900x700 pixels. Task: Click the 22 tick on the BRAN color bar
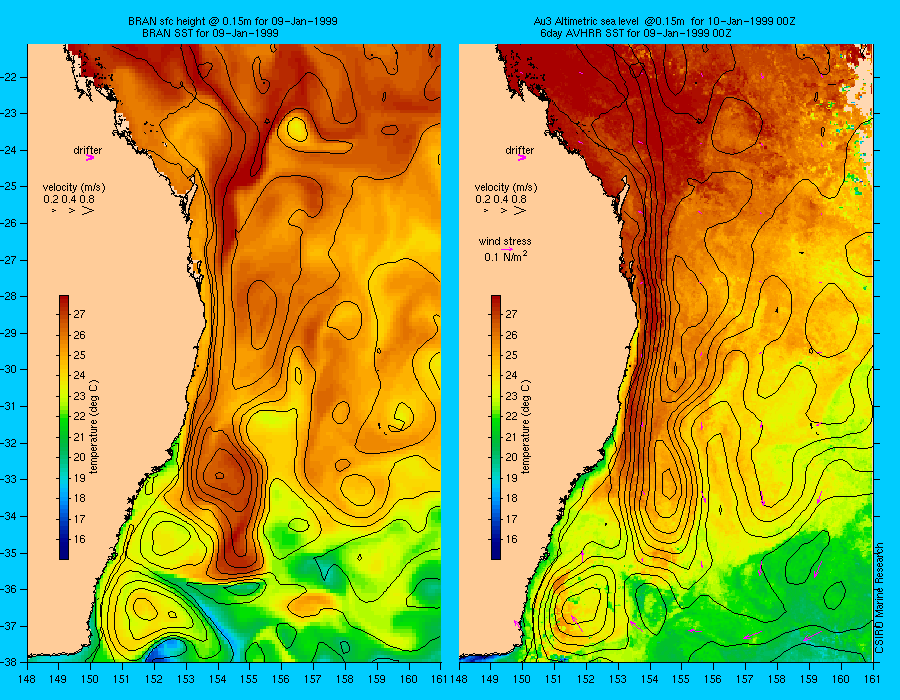click(x=79, y=416)
